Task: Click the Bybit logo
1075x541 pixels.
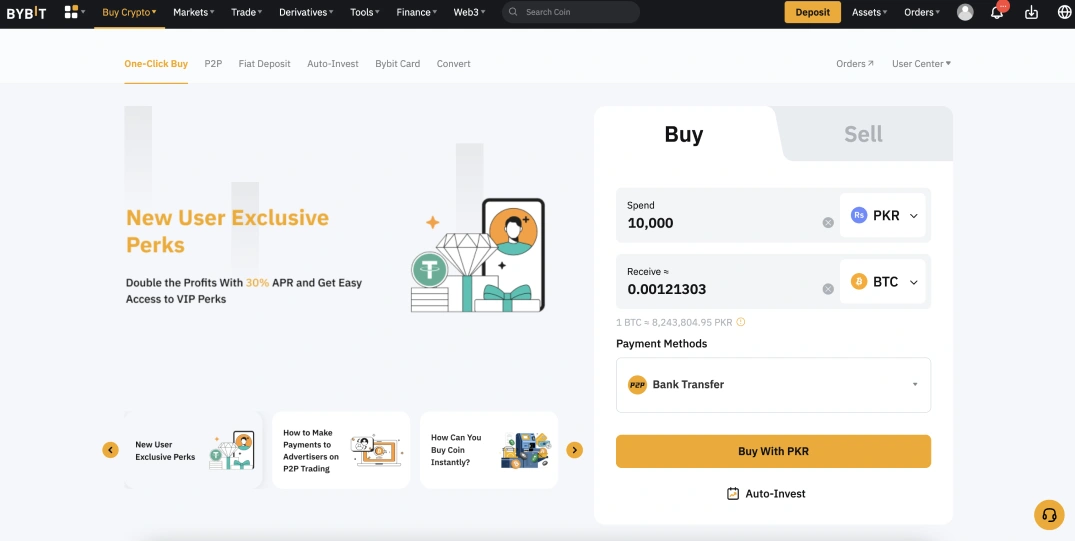Action: point(27,12)
